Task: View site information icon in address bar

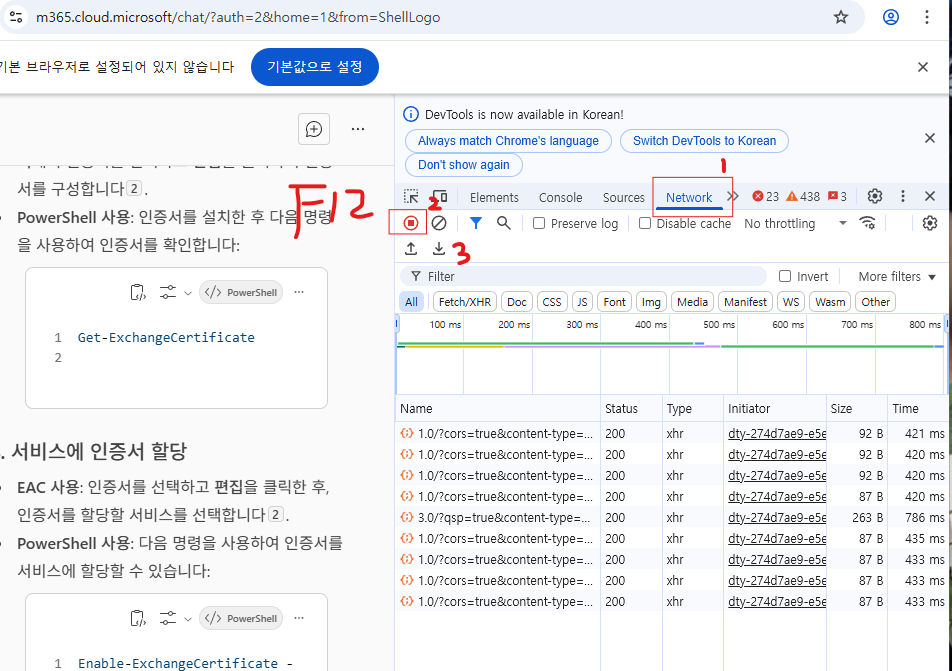Action: pyautogui.click(x=16, y=17)
